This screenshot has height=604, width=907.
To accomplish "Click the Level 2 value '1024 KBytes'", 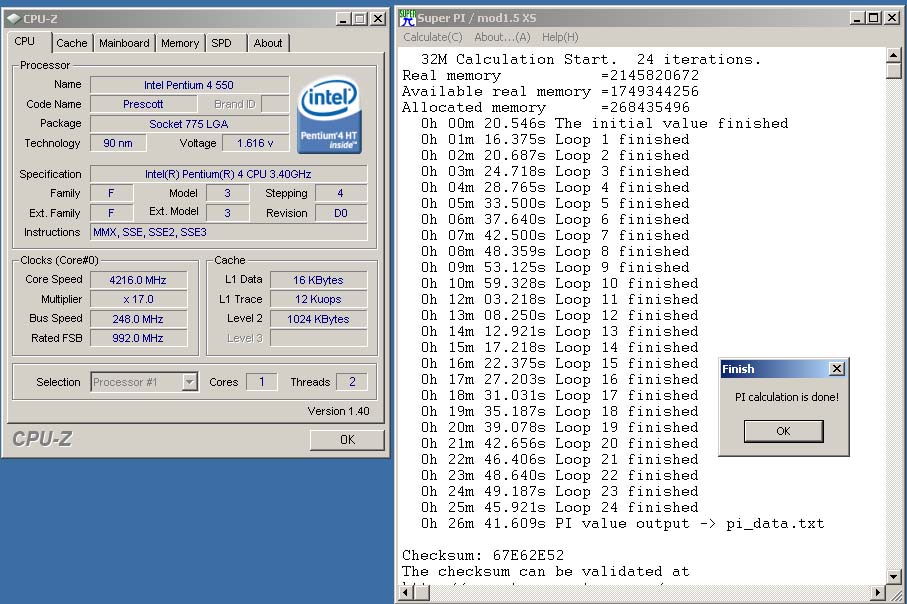I will coord(318,319).
